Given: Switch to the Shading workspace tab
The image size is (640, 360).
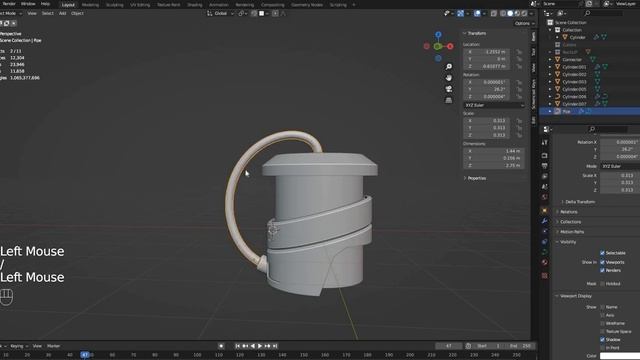Looking at the screenshot, I should point(195,5).
